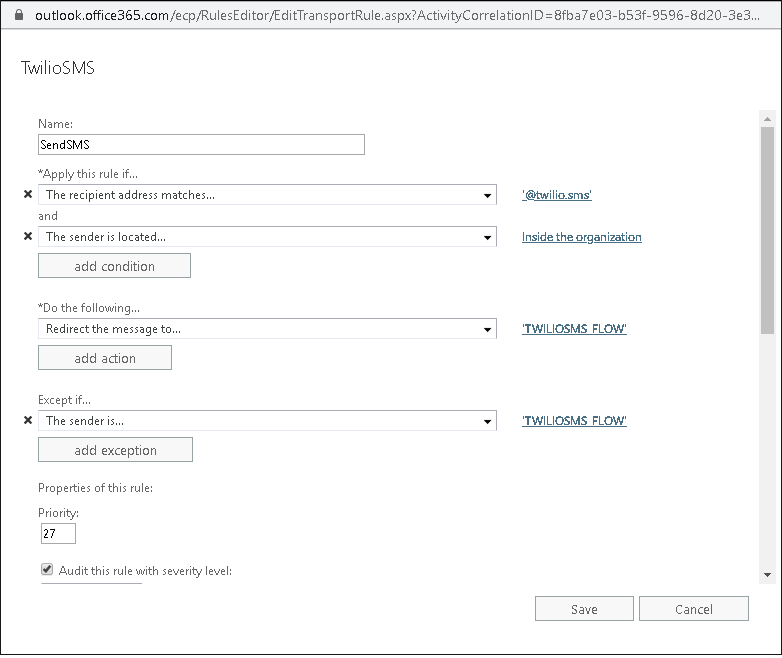Remove the sender is located condition
This screenshot has width=782, height=658.
[x=28, y=236]
